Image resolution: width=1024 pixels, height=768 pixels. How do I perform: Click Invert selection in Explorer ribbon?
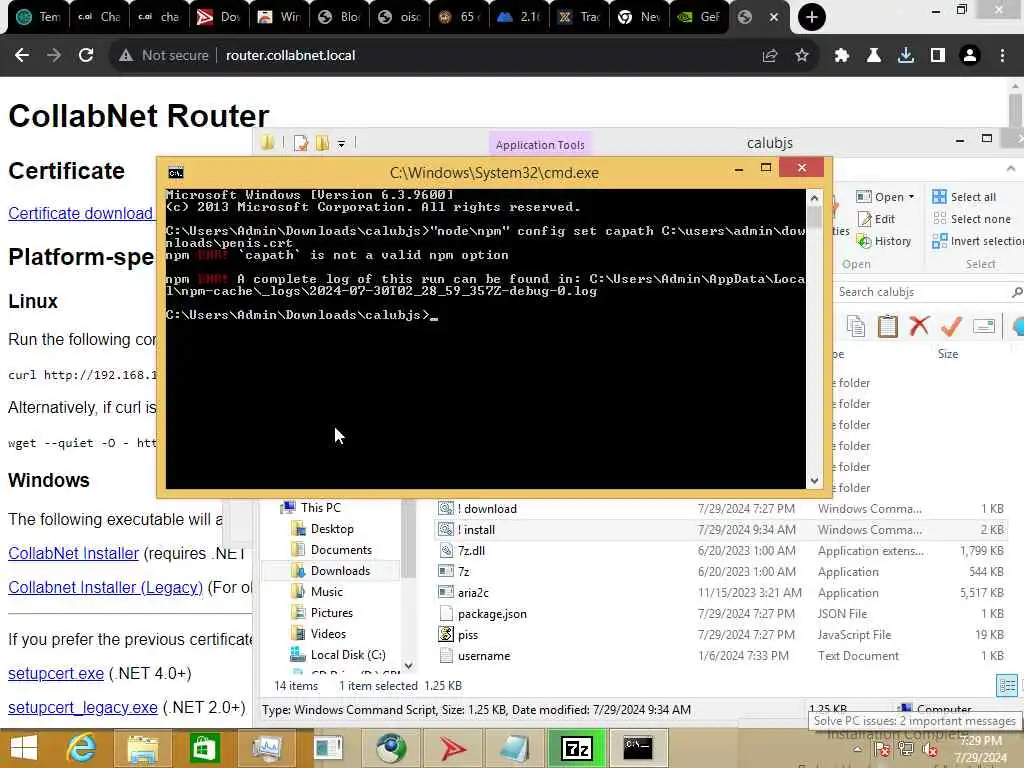pos(978,241)
